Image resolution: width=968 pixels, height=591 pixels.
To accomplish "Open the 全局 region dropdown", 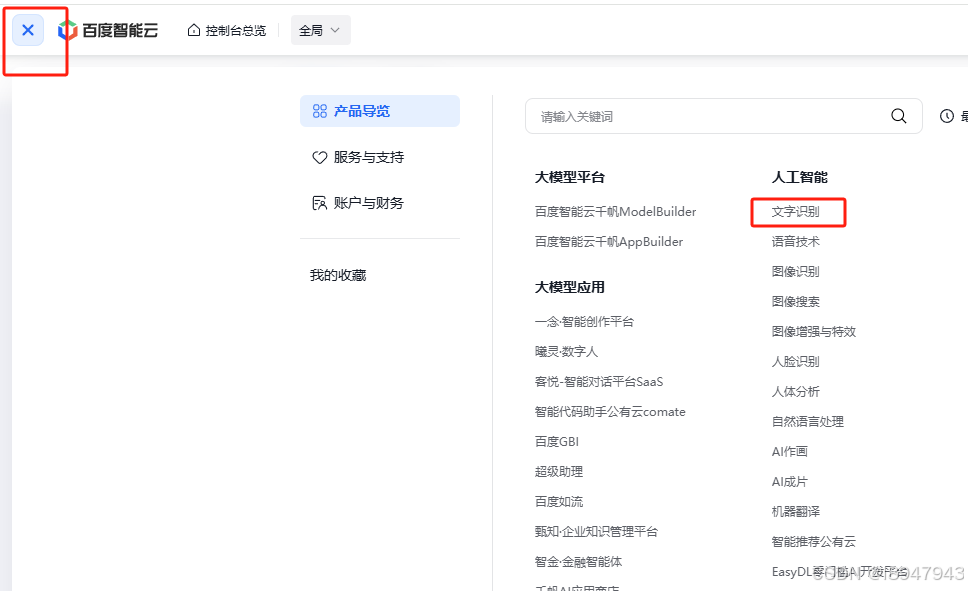I will click(320, 30).
